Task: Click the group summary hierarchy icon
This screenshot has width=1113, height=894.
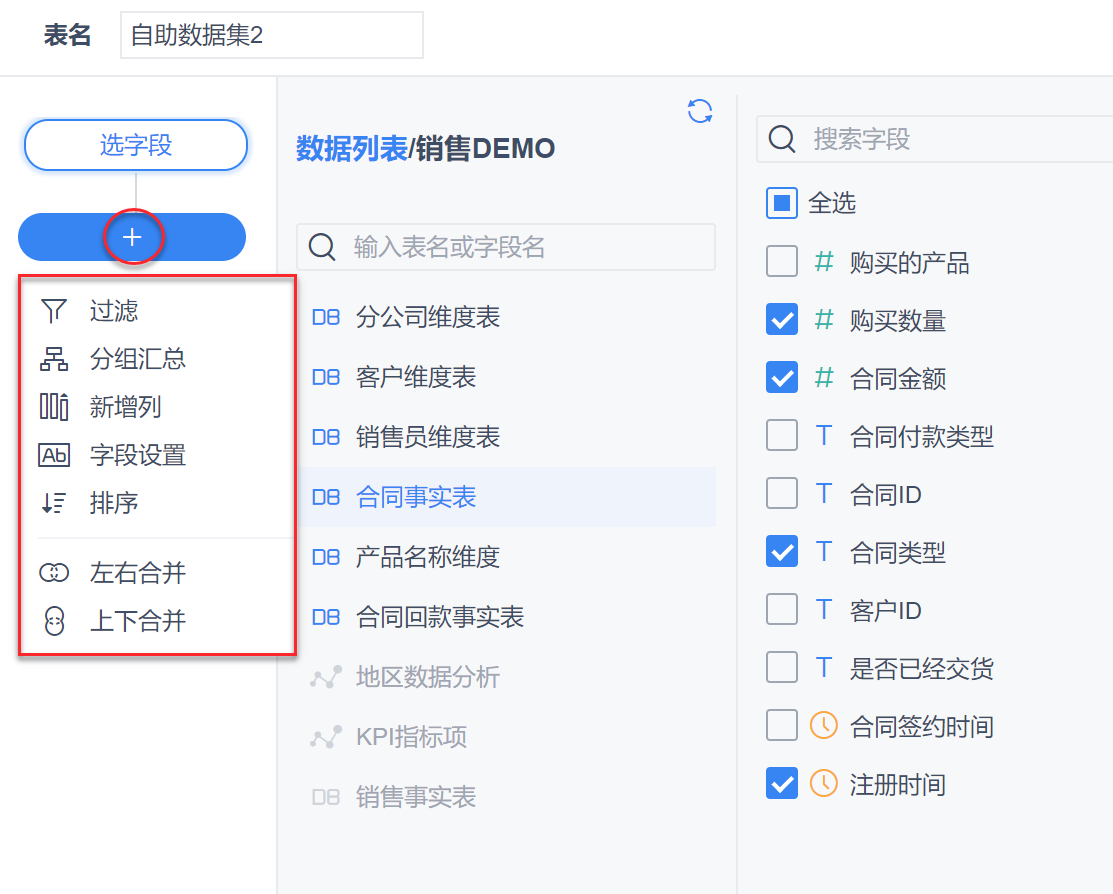Action: point(54,359)
